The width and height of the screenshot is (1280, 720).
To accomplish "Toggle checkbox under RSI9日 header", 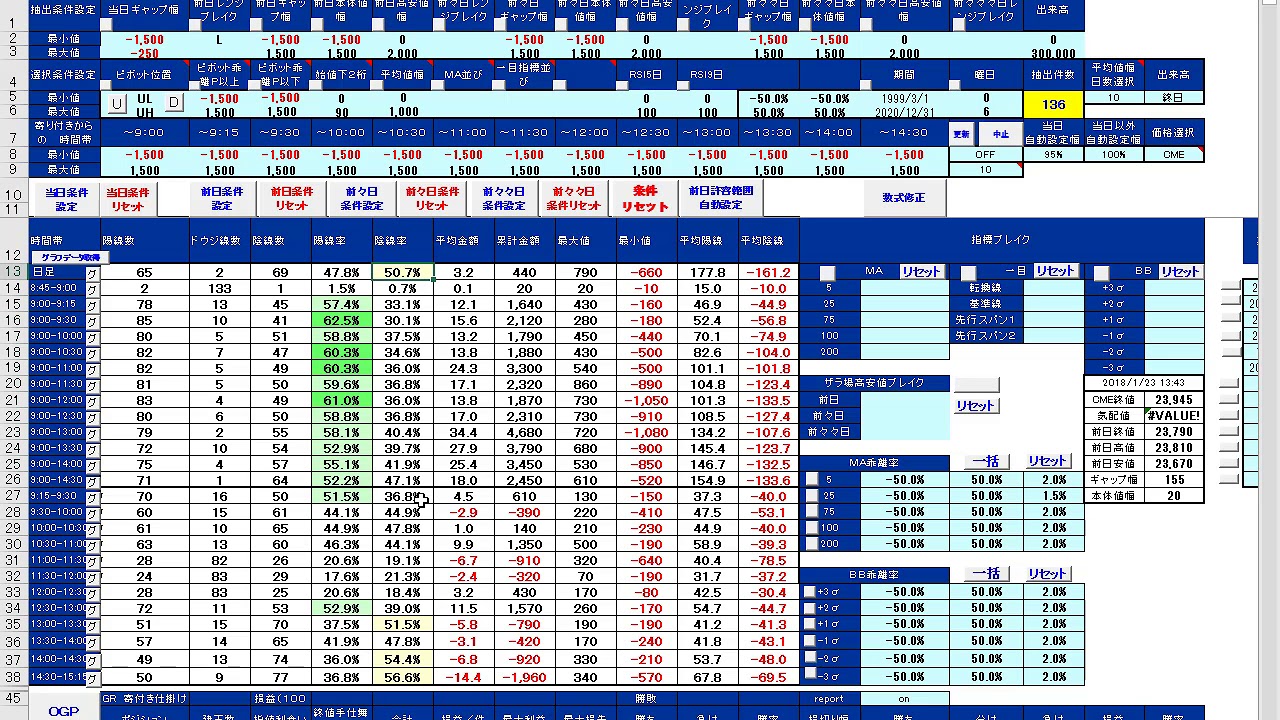I will click(682, 84).
